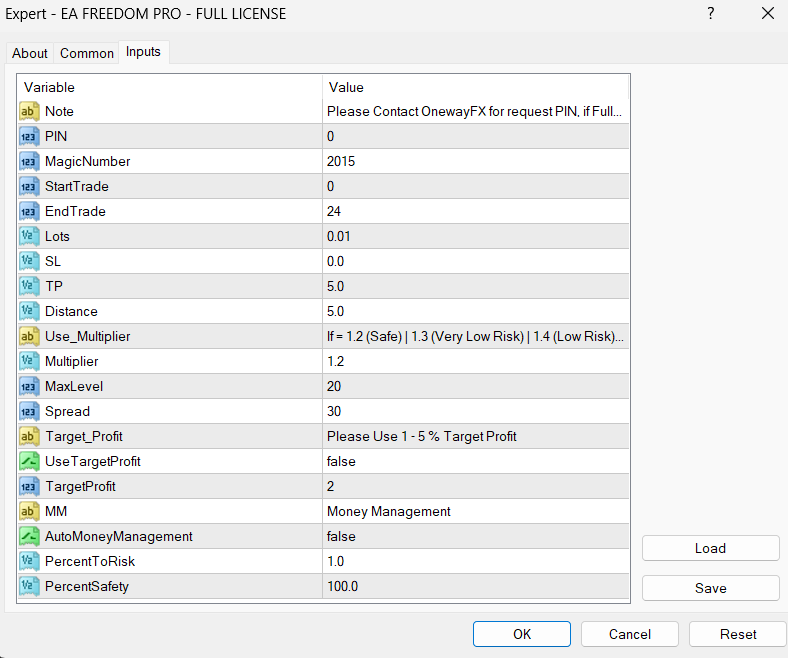Click the Use_Multiplier risk description value
The width and height of the screenshot is (788, 658).
[x=475, y=336]
